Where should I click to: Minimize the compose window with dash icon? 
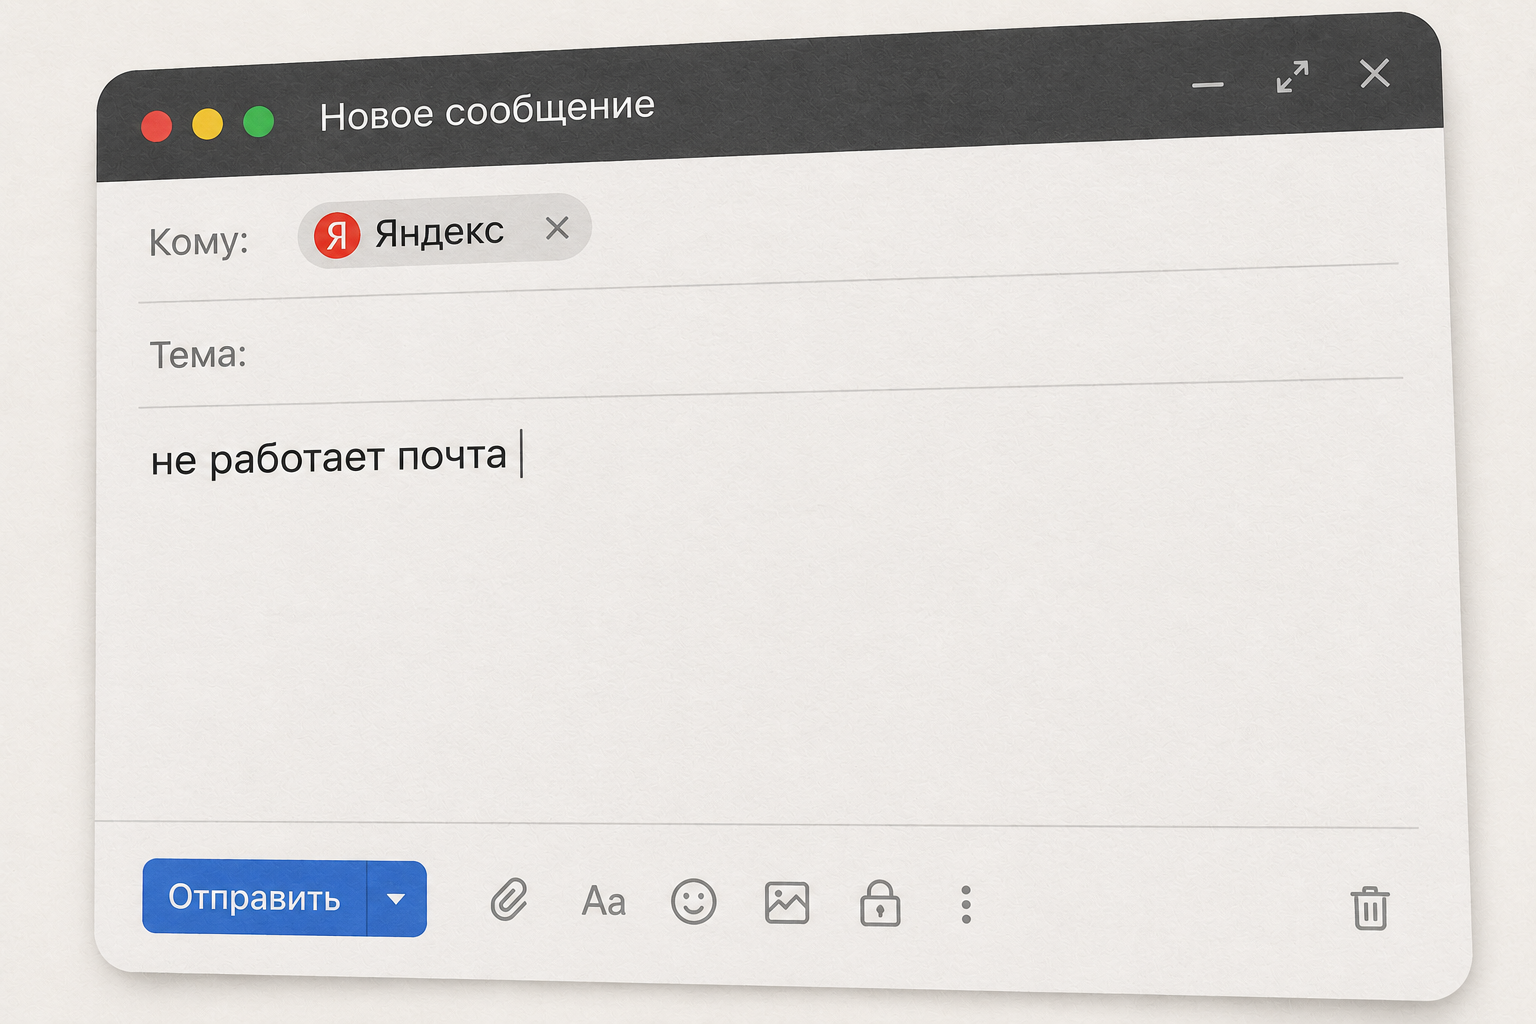tap(1208, 84)
